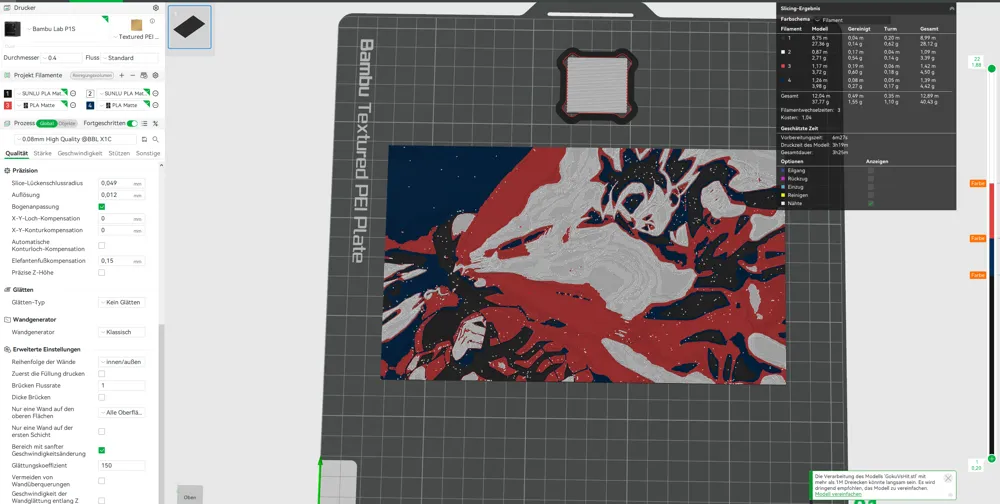Image resolution: width=1000 pixels, height=504 pixels.
Task: Click the AMS filament sync icon
Action: [143, 75]
